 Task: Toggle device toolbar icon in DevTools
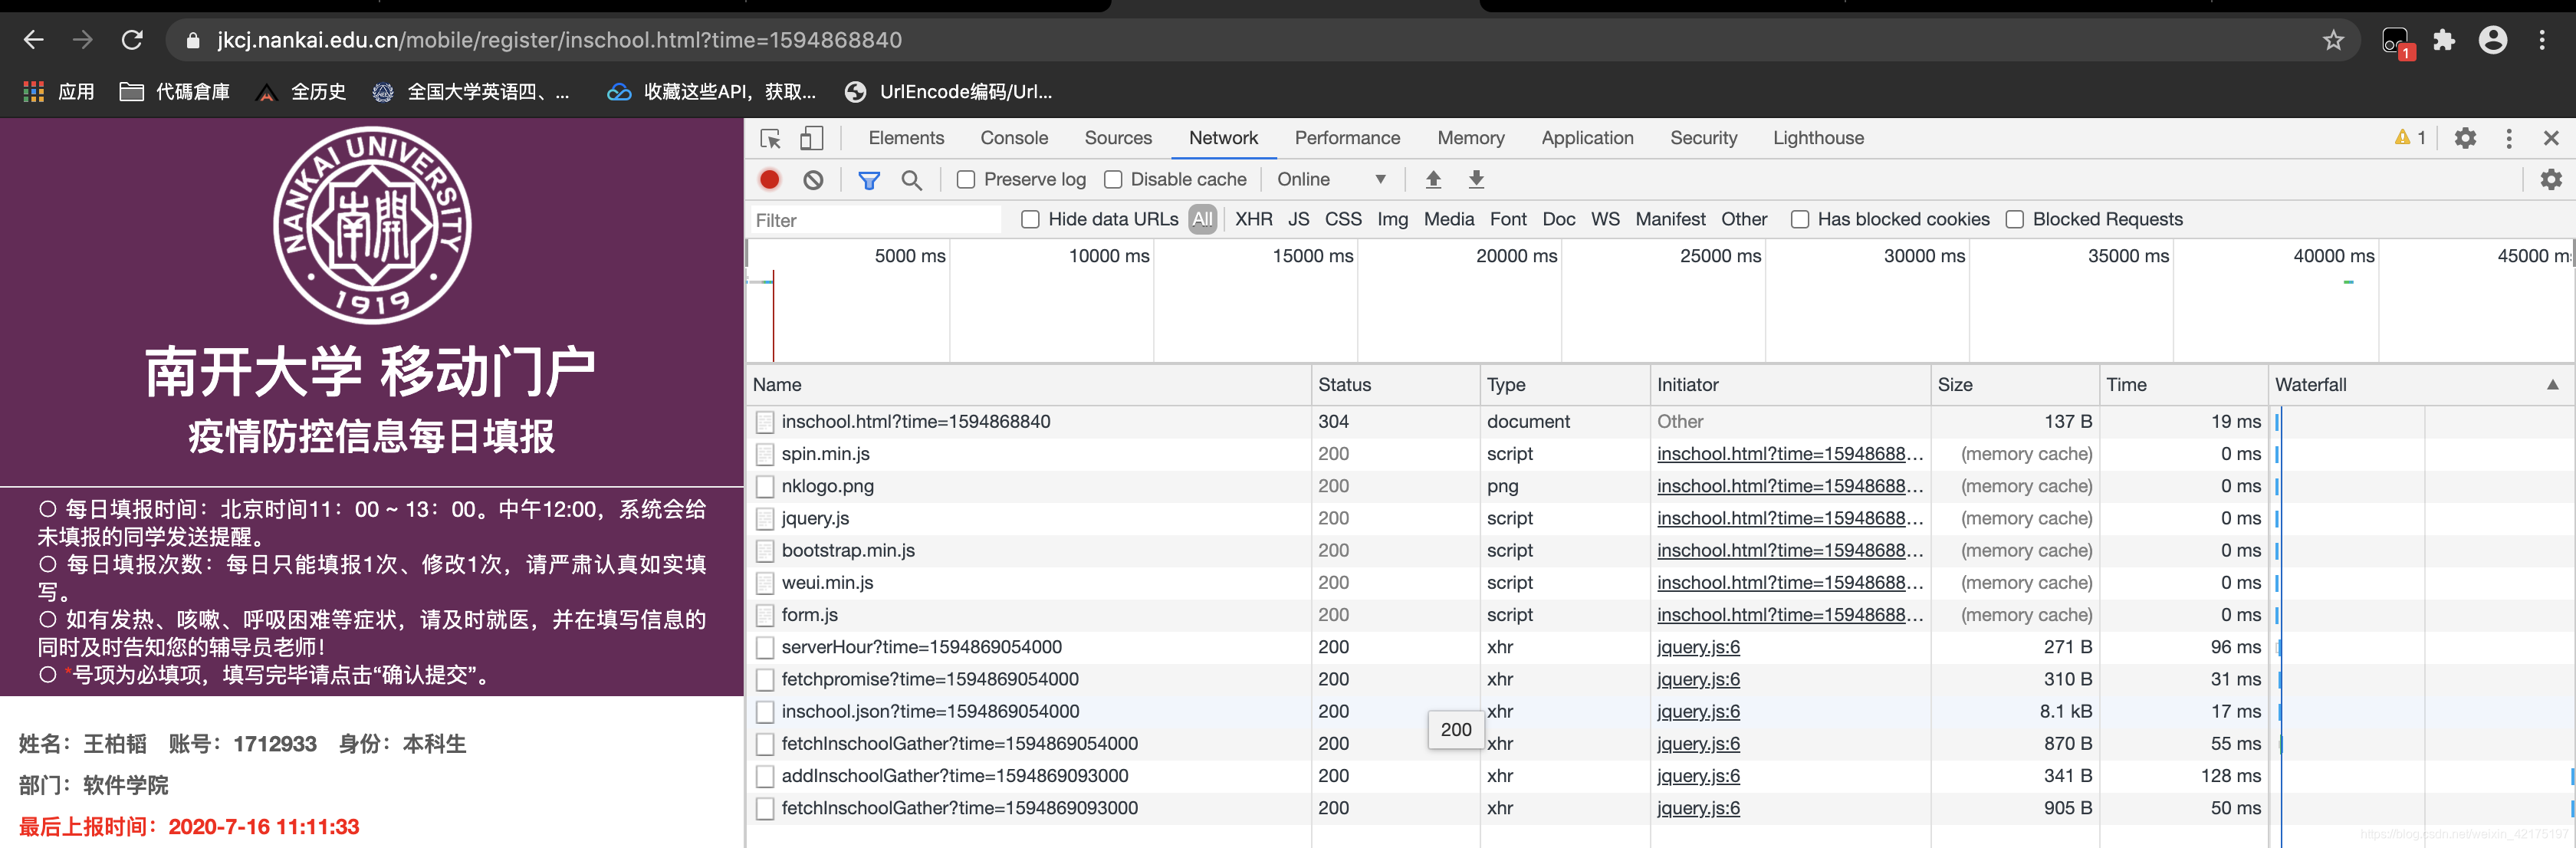point(812,138)
